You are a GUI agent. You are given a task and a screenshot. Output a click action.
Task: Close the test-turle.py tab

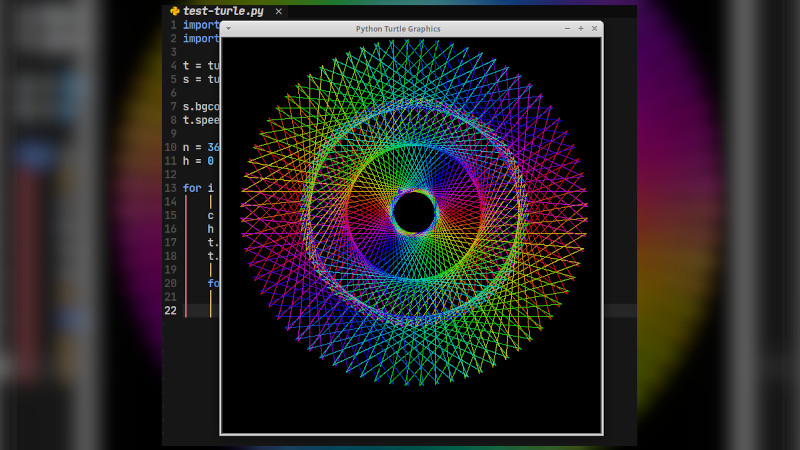coord(279,11)
